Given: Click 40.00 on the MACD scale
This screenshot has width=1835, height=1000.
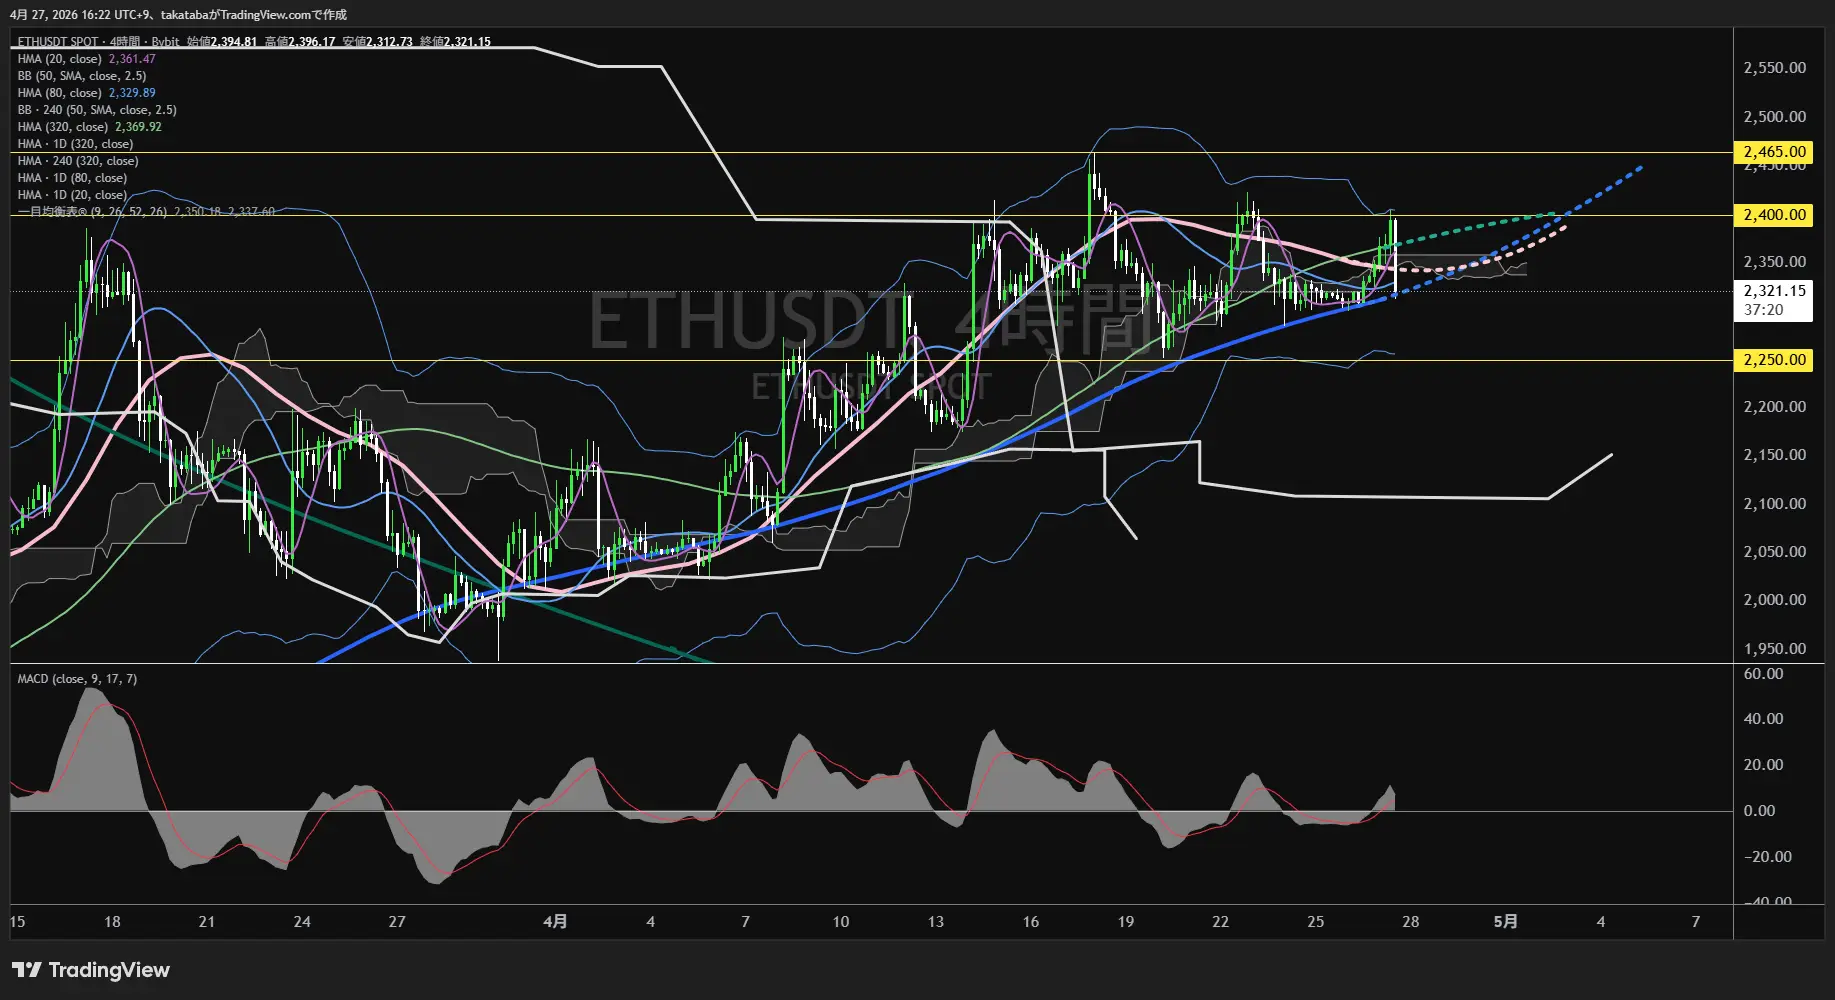Looking at the screenshot, I should click(x=1763, y=719).
